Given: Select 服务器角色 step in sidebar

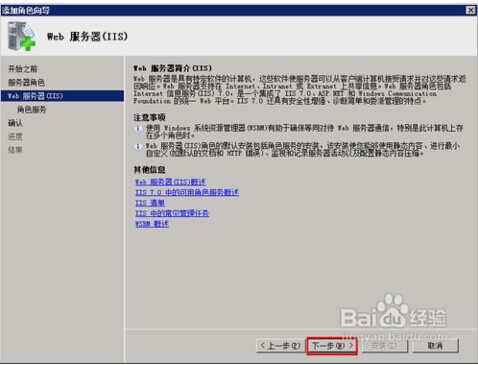Looking at the screenshot, I should pos(26,82).
